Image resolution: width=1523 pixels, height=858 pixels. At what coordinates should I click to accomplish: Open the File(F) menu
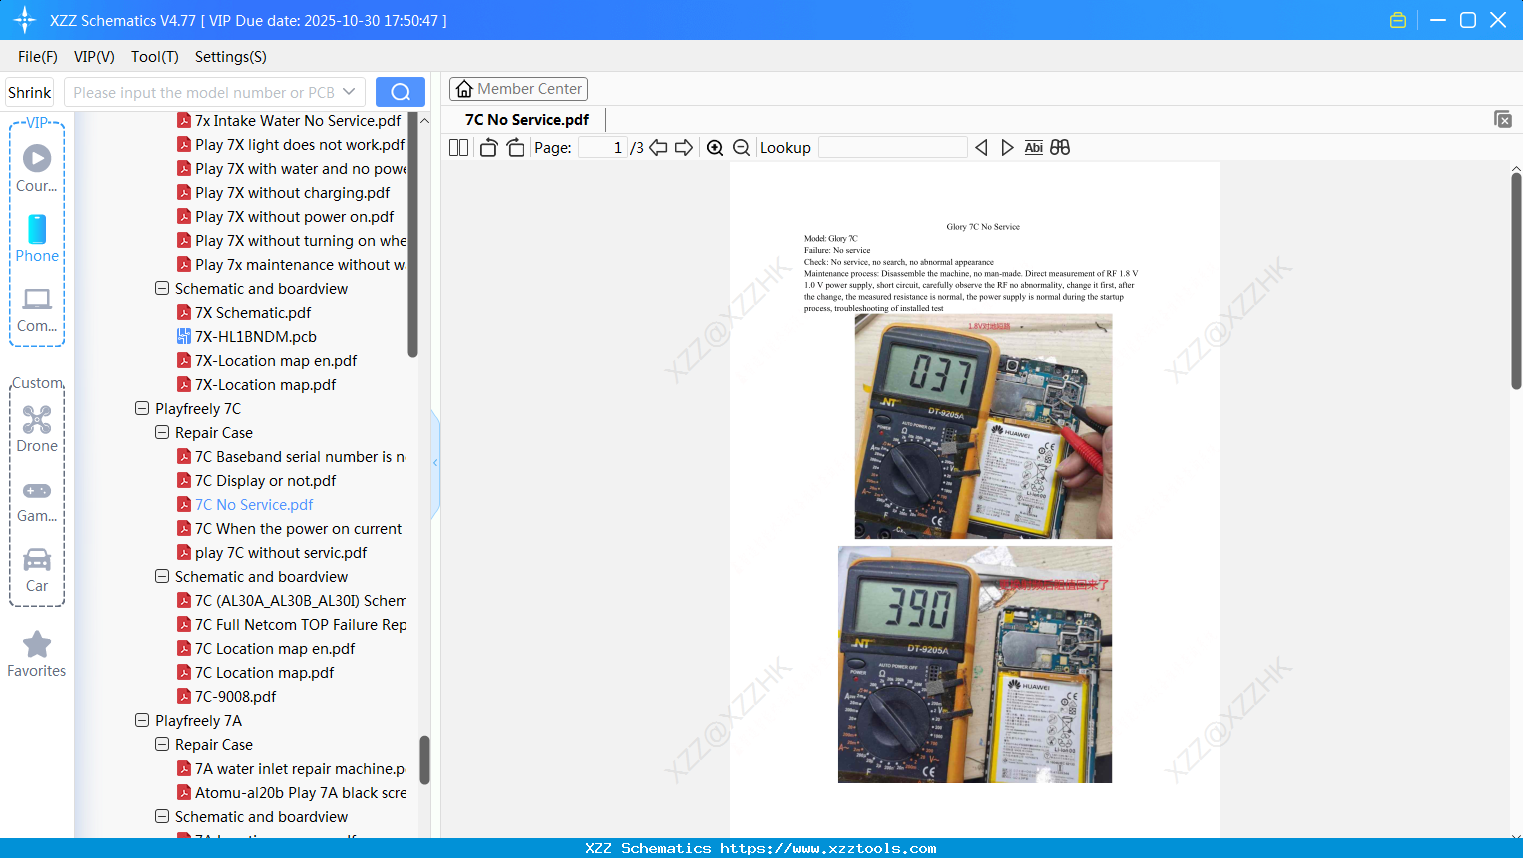tap(38, 57)
